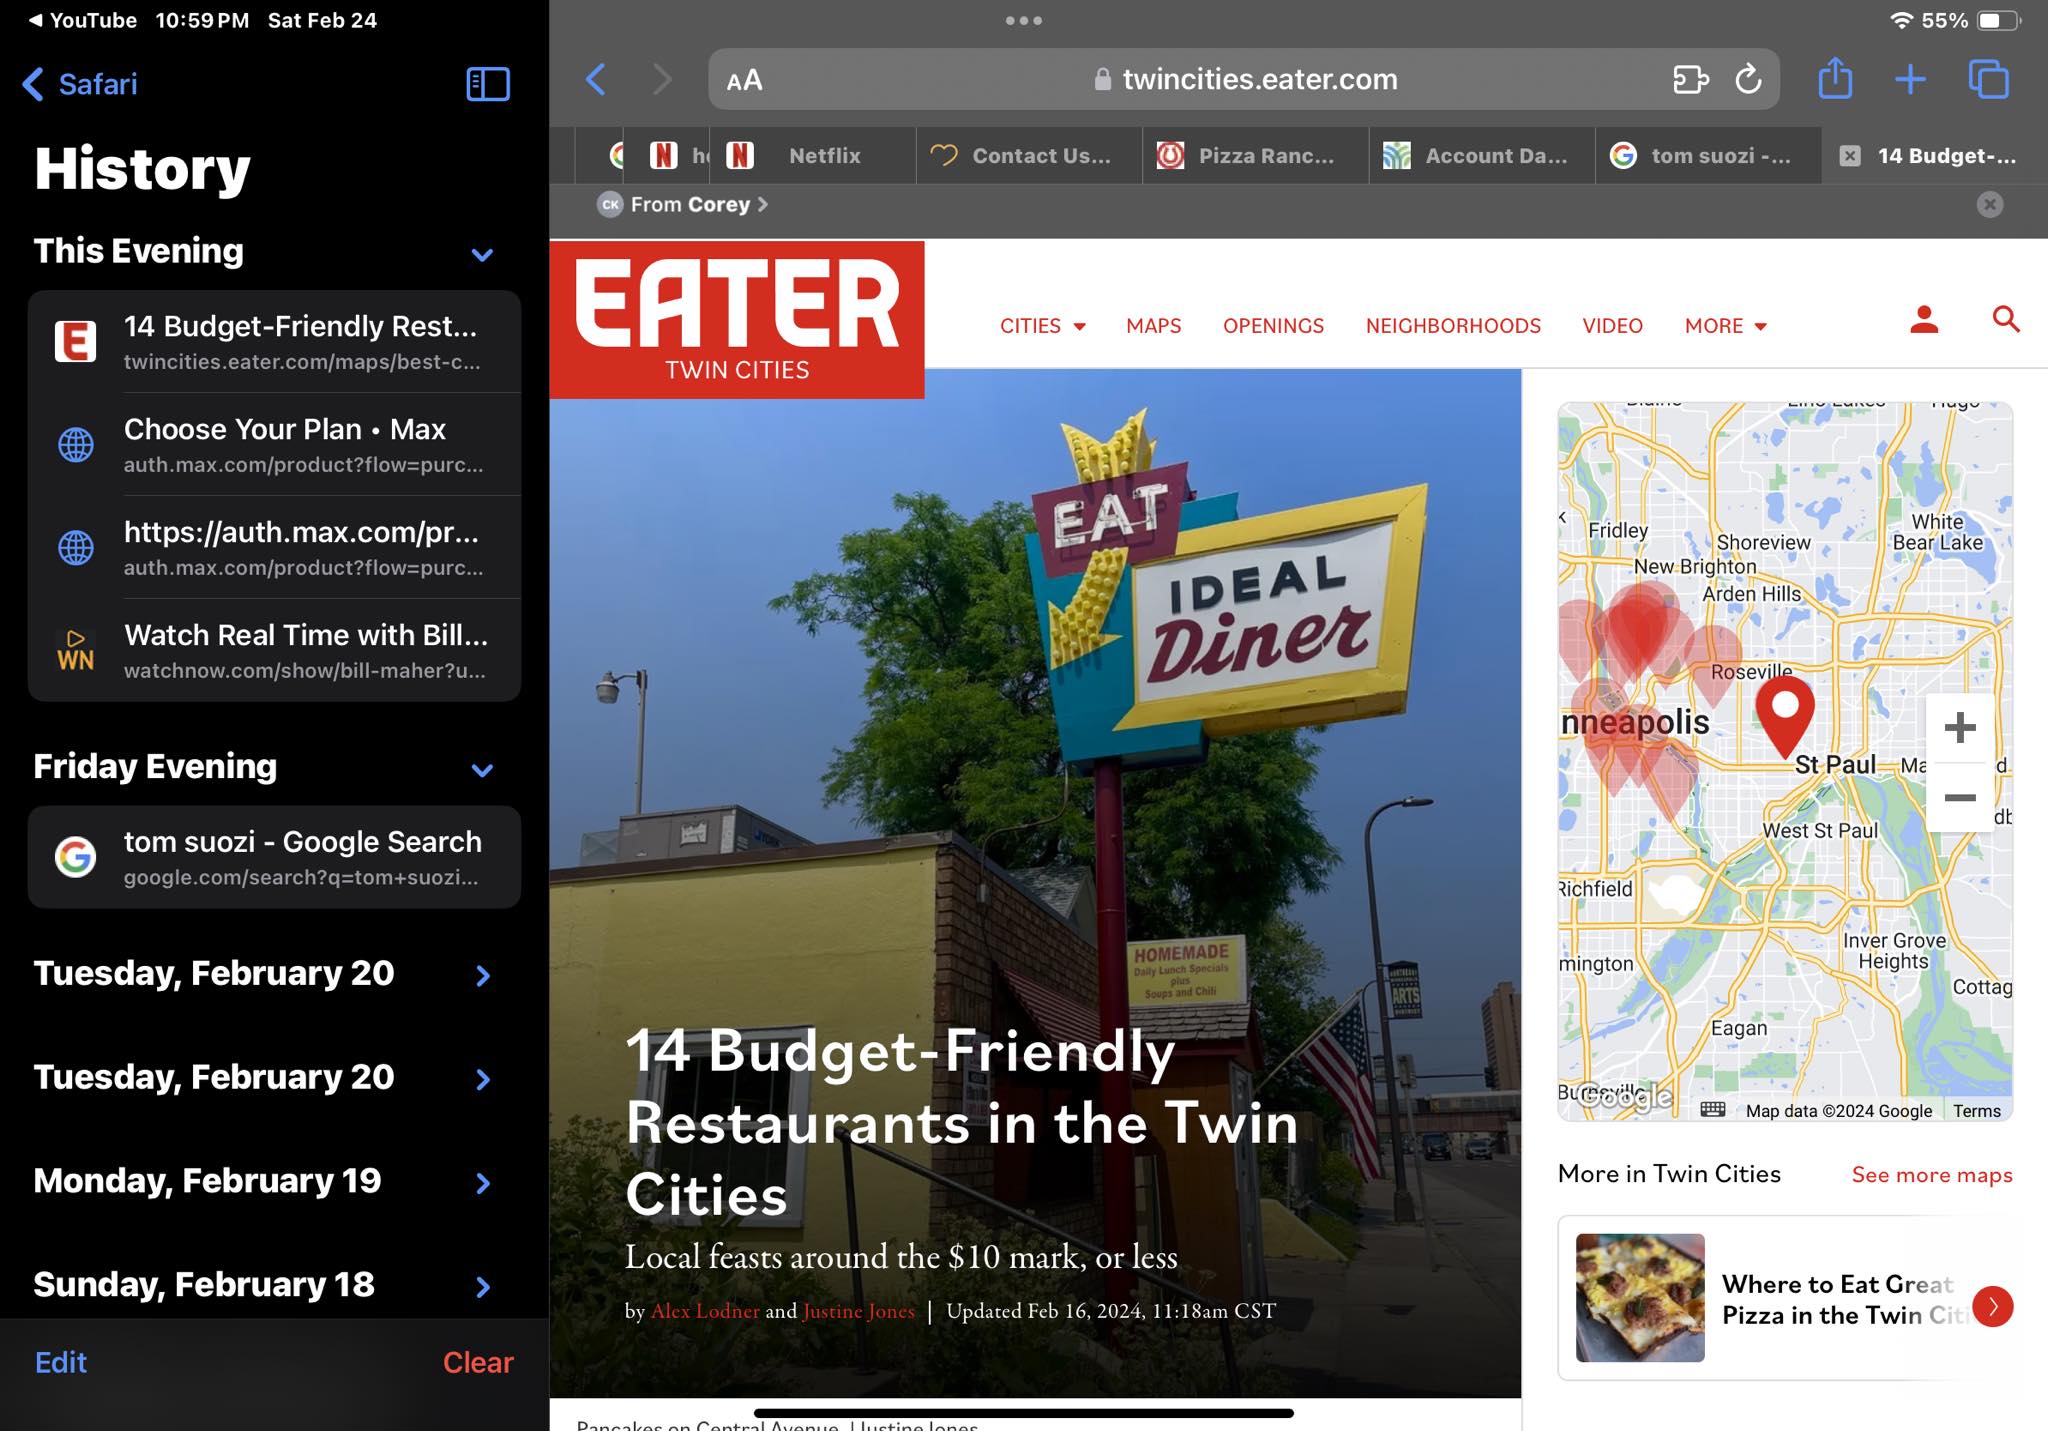2048x1431 pixels.
Task: Switch to the Pizza Ranch tab
Action: (x=1256, y=156)
